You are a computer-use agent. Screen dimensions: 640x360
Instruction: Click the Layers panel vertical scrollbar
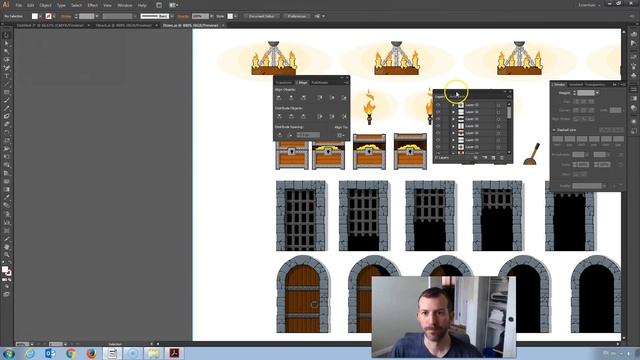pos(509,127)
